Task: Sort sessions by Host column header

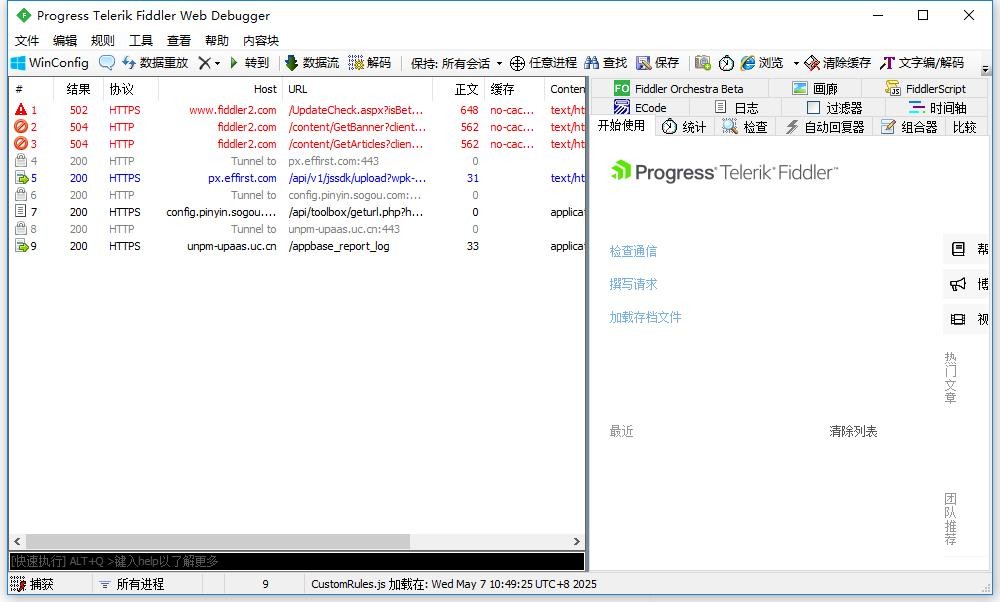Action: click(x=220, y=89)
